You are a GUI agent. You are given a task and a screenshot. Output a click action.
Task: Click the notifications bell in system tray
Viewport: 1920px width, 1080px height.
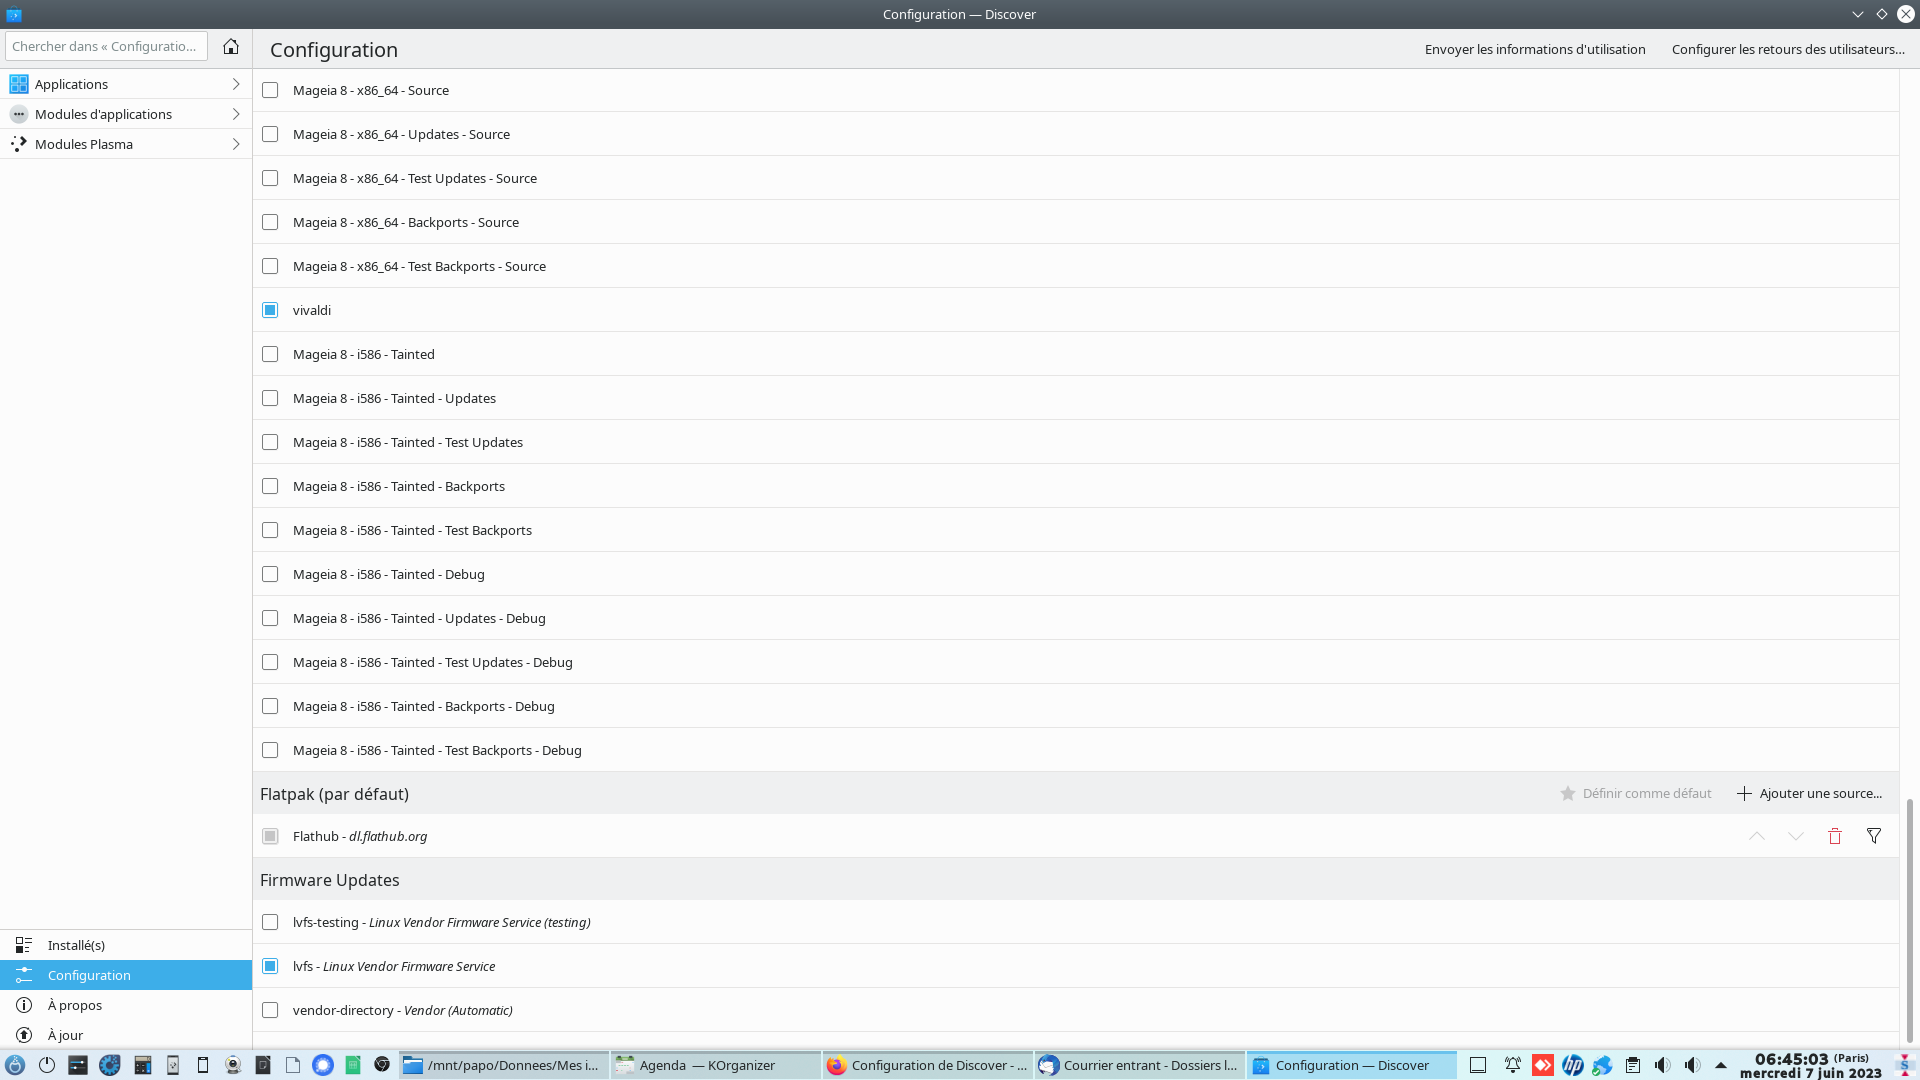[1513, 1065]
